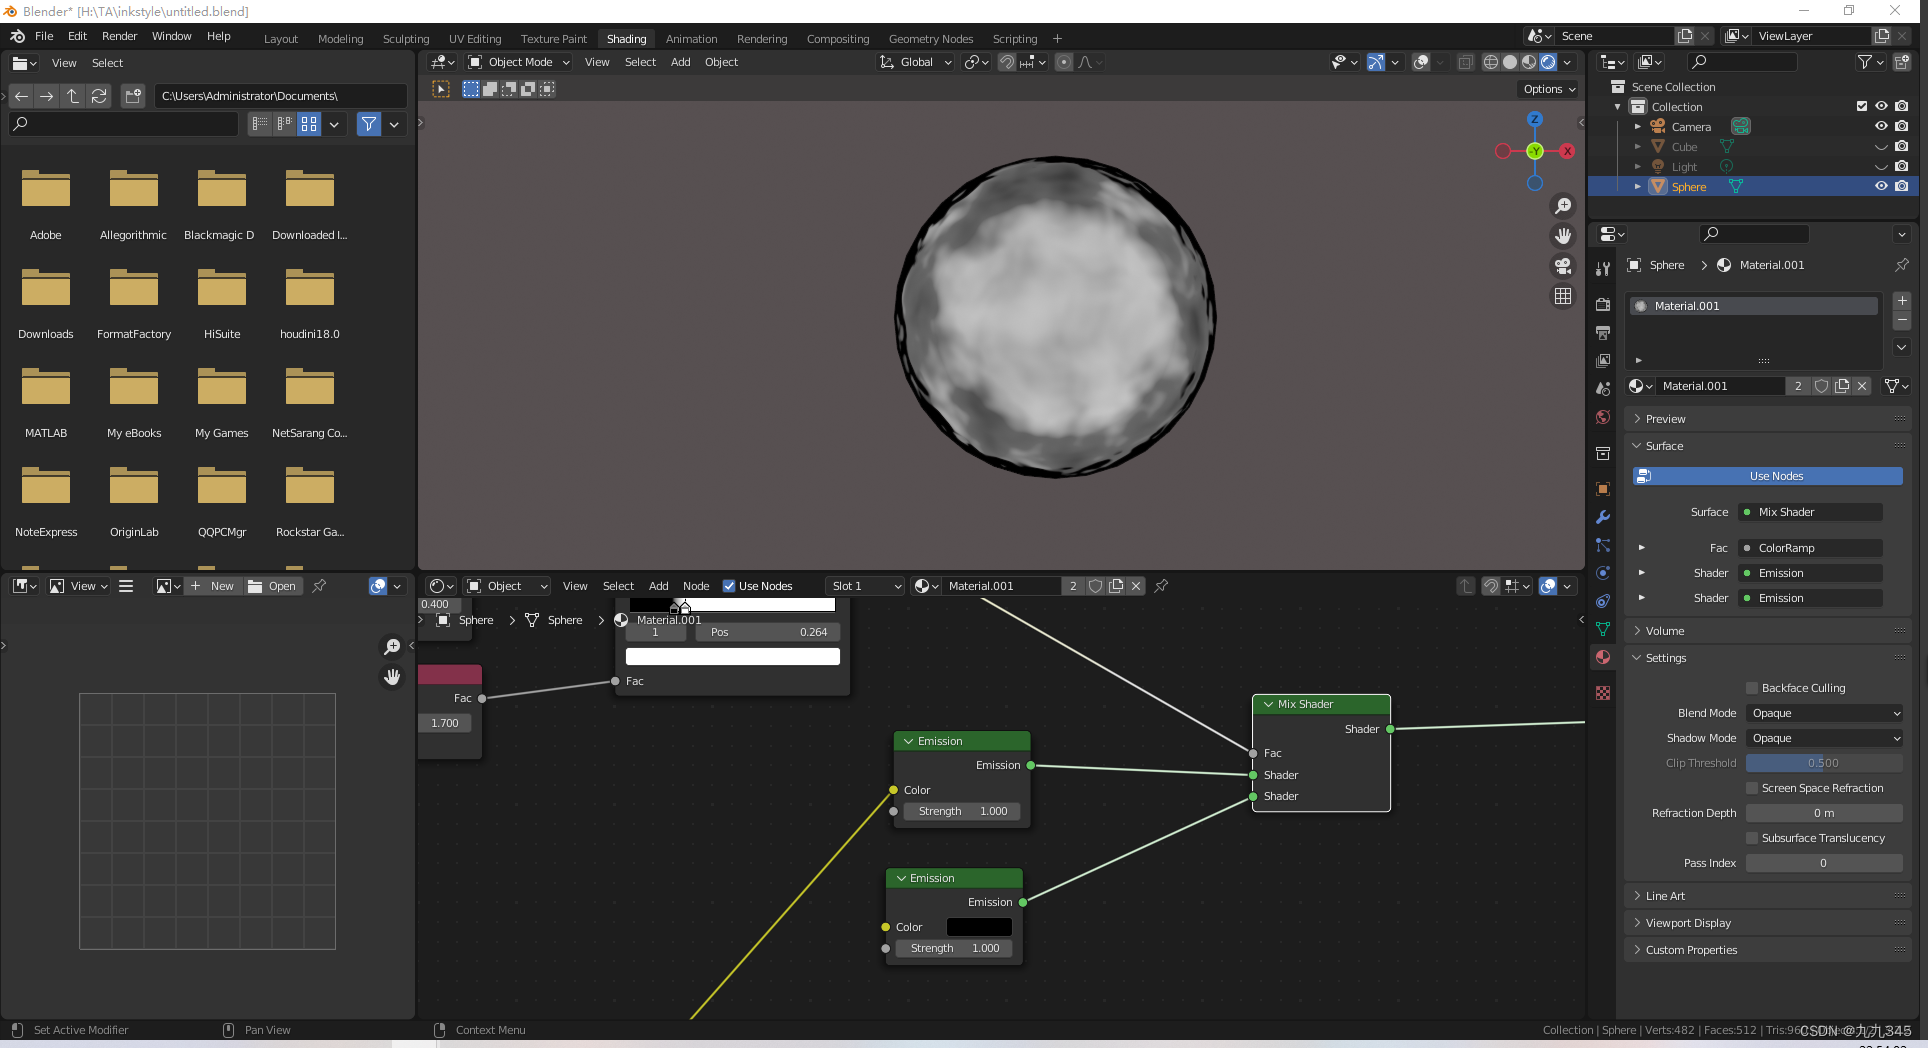This screenshot has height=1048, width=1928.
Task: Add a new material slot
Action: pyautogui.click(x=1902, y=301)
